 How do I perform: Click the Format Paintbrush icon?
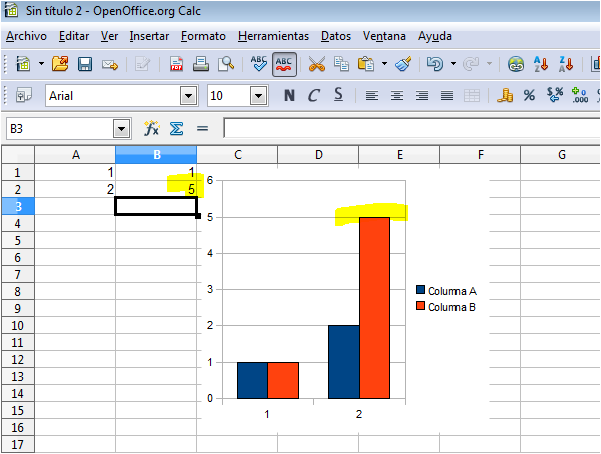coord(402,64)
